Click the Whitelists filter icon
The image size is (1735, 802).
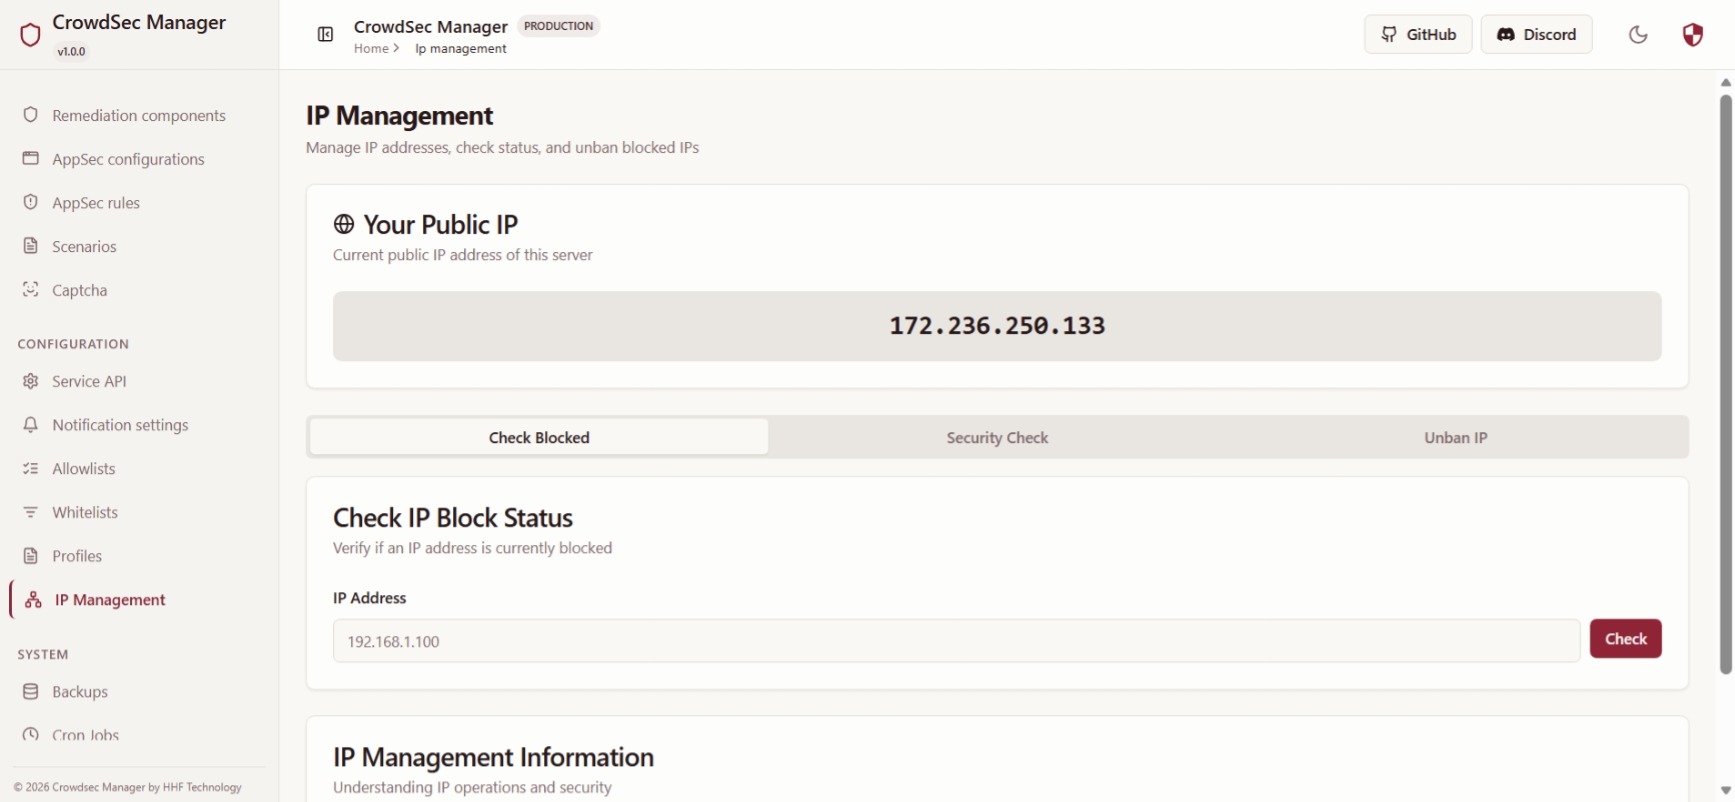coord(31,512)
